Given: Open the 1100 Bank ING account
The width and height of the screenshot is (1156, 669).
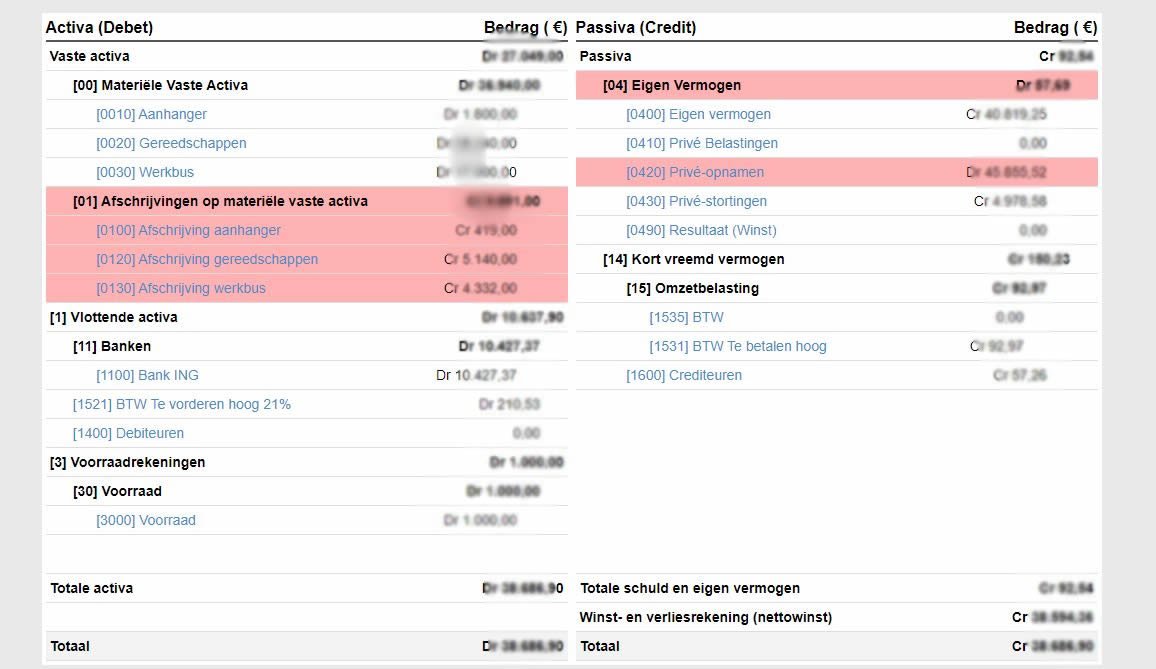Looking at the screenshot, I should 147,375.
